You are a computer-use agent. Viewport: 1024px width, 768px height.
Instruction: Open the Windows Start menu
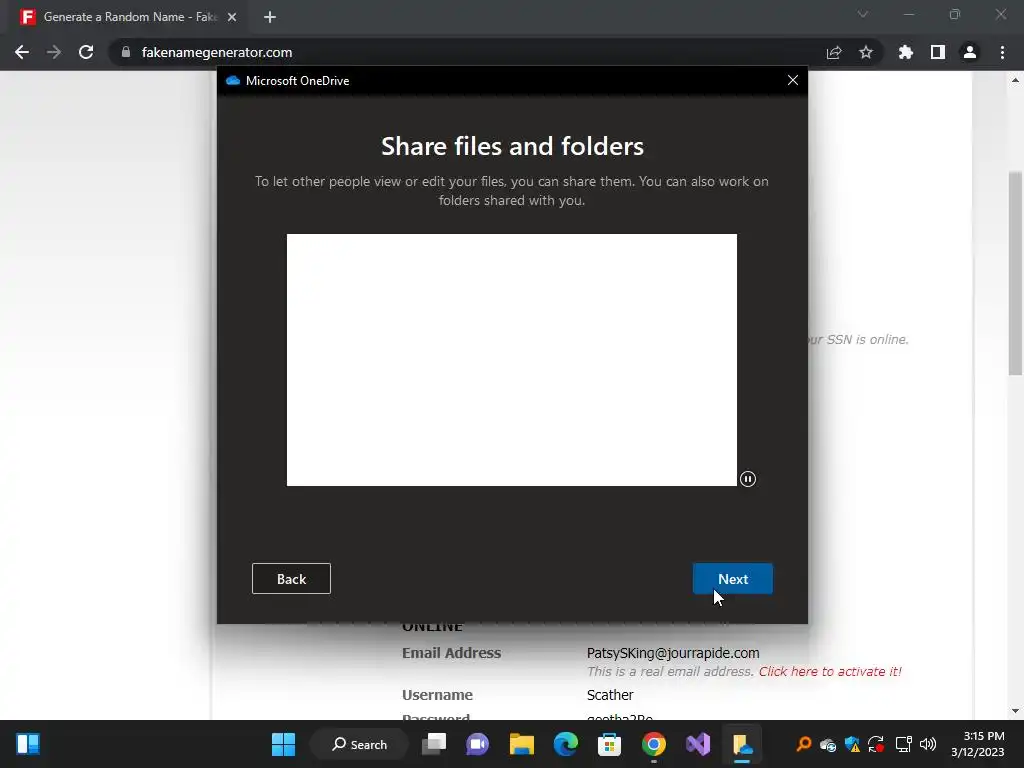(x=283, y=744)
